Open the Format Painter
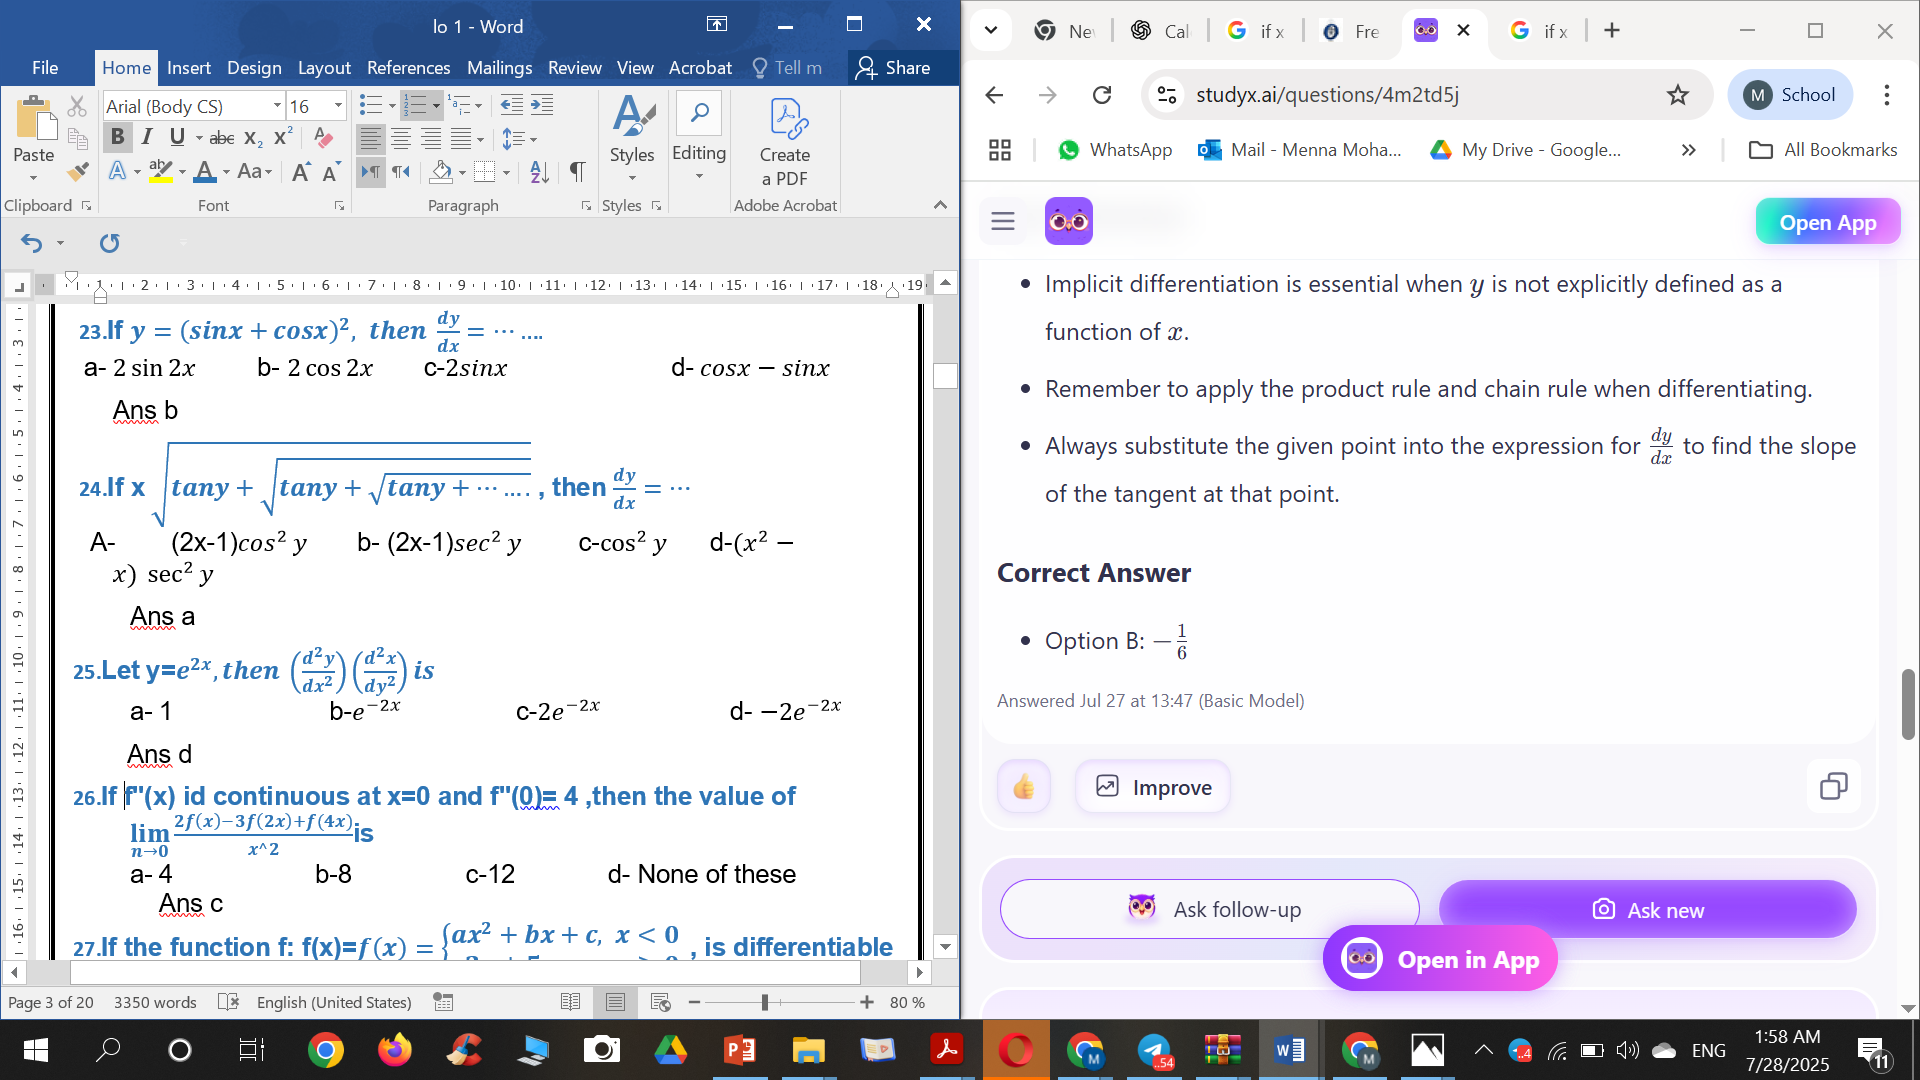Screen dimensions: 1920x1080 [77, 172]
